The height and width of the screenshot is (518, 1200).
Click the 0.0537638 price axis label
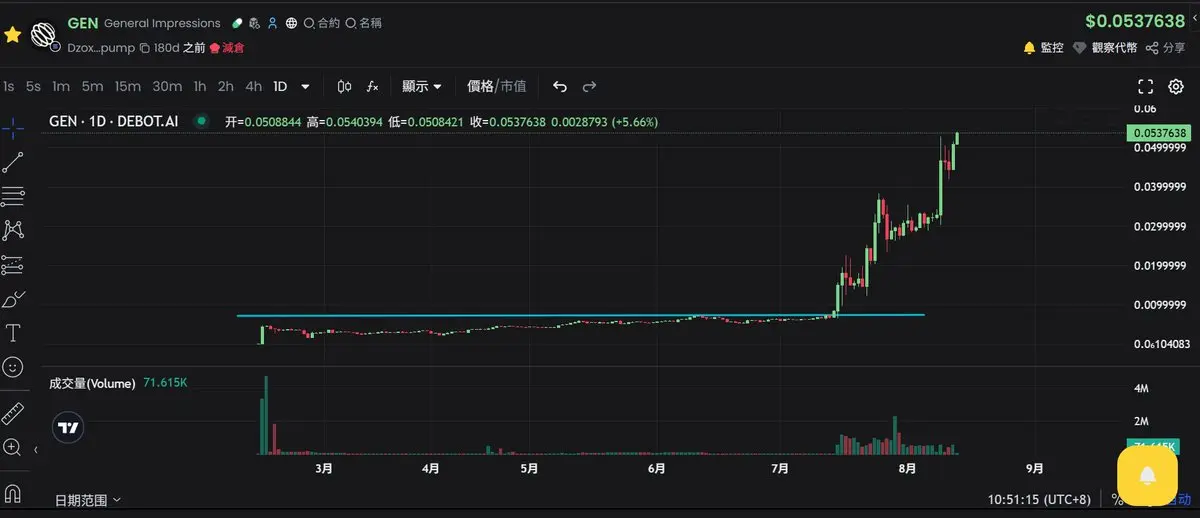[x=1160, y=133]
